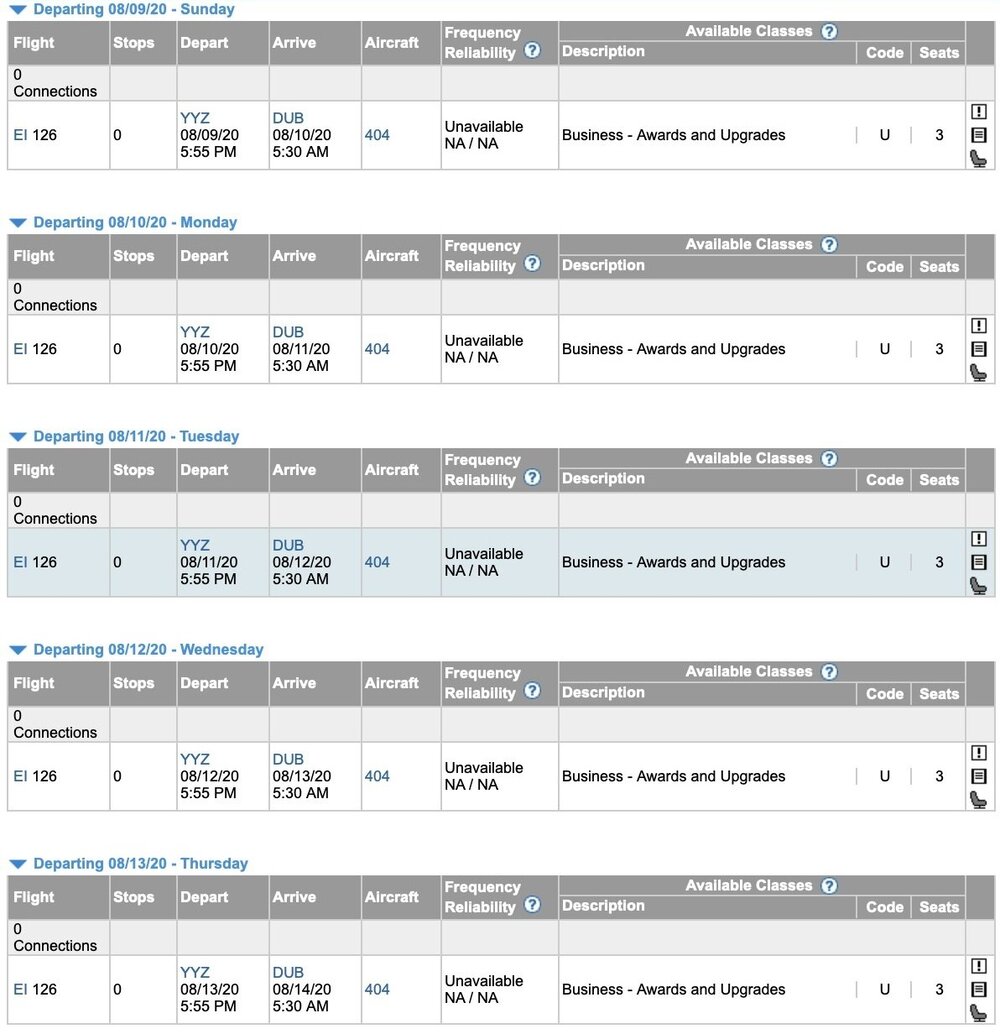Click the seat map icon on the 08/13/20 flight
1000x1034 pixels.
(979, 1012)
